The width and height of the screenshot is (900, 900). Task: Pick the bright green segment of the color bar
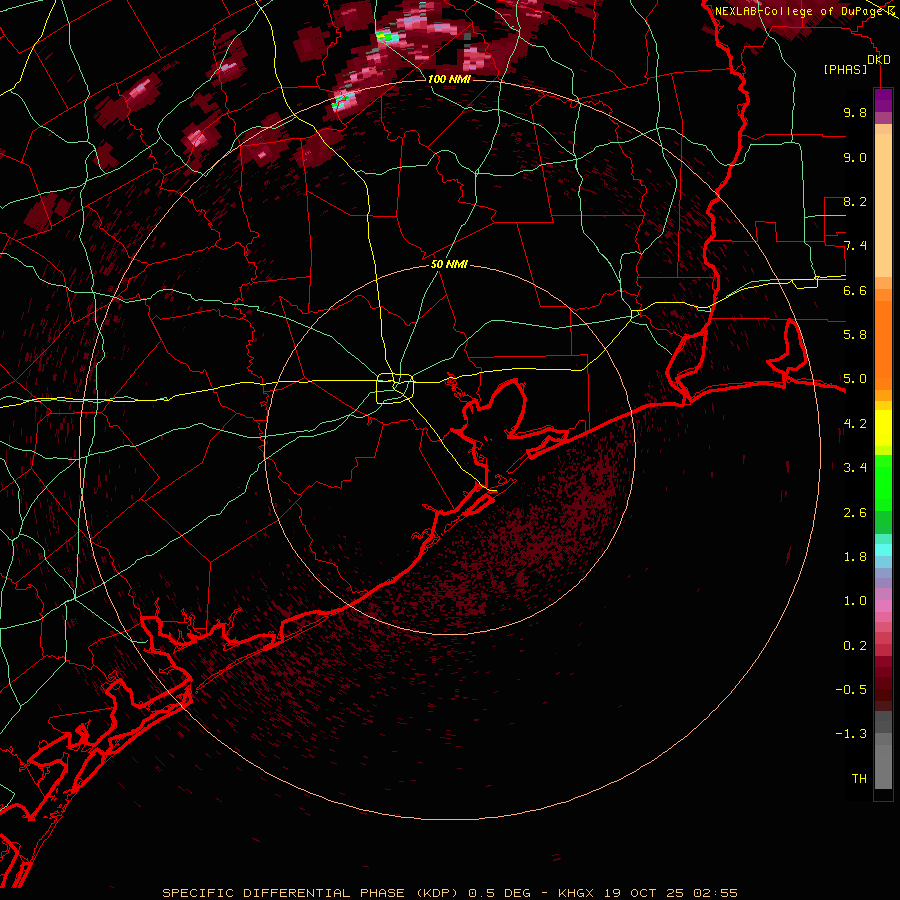[883, 482]
